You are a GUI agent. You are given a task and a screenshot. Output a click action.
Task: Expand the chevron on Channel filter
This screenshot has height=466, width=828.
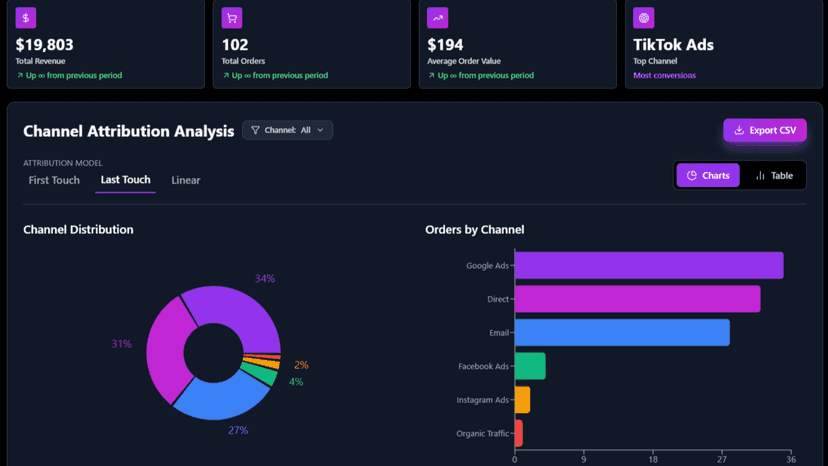pyautogui.click(x=321, y=130)
